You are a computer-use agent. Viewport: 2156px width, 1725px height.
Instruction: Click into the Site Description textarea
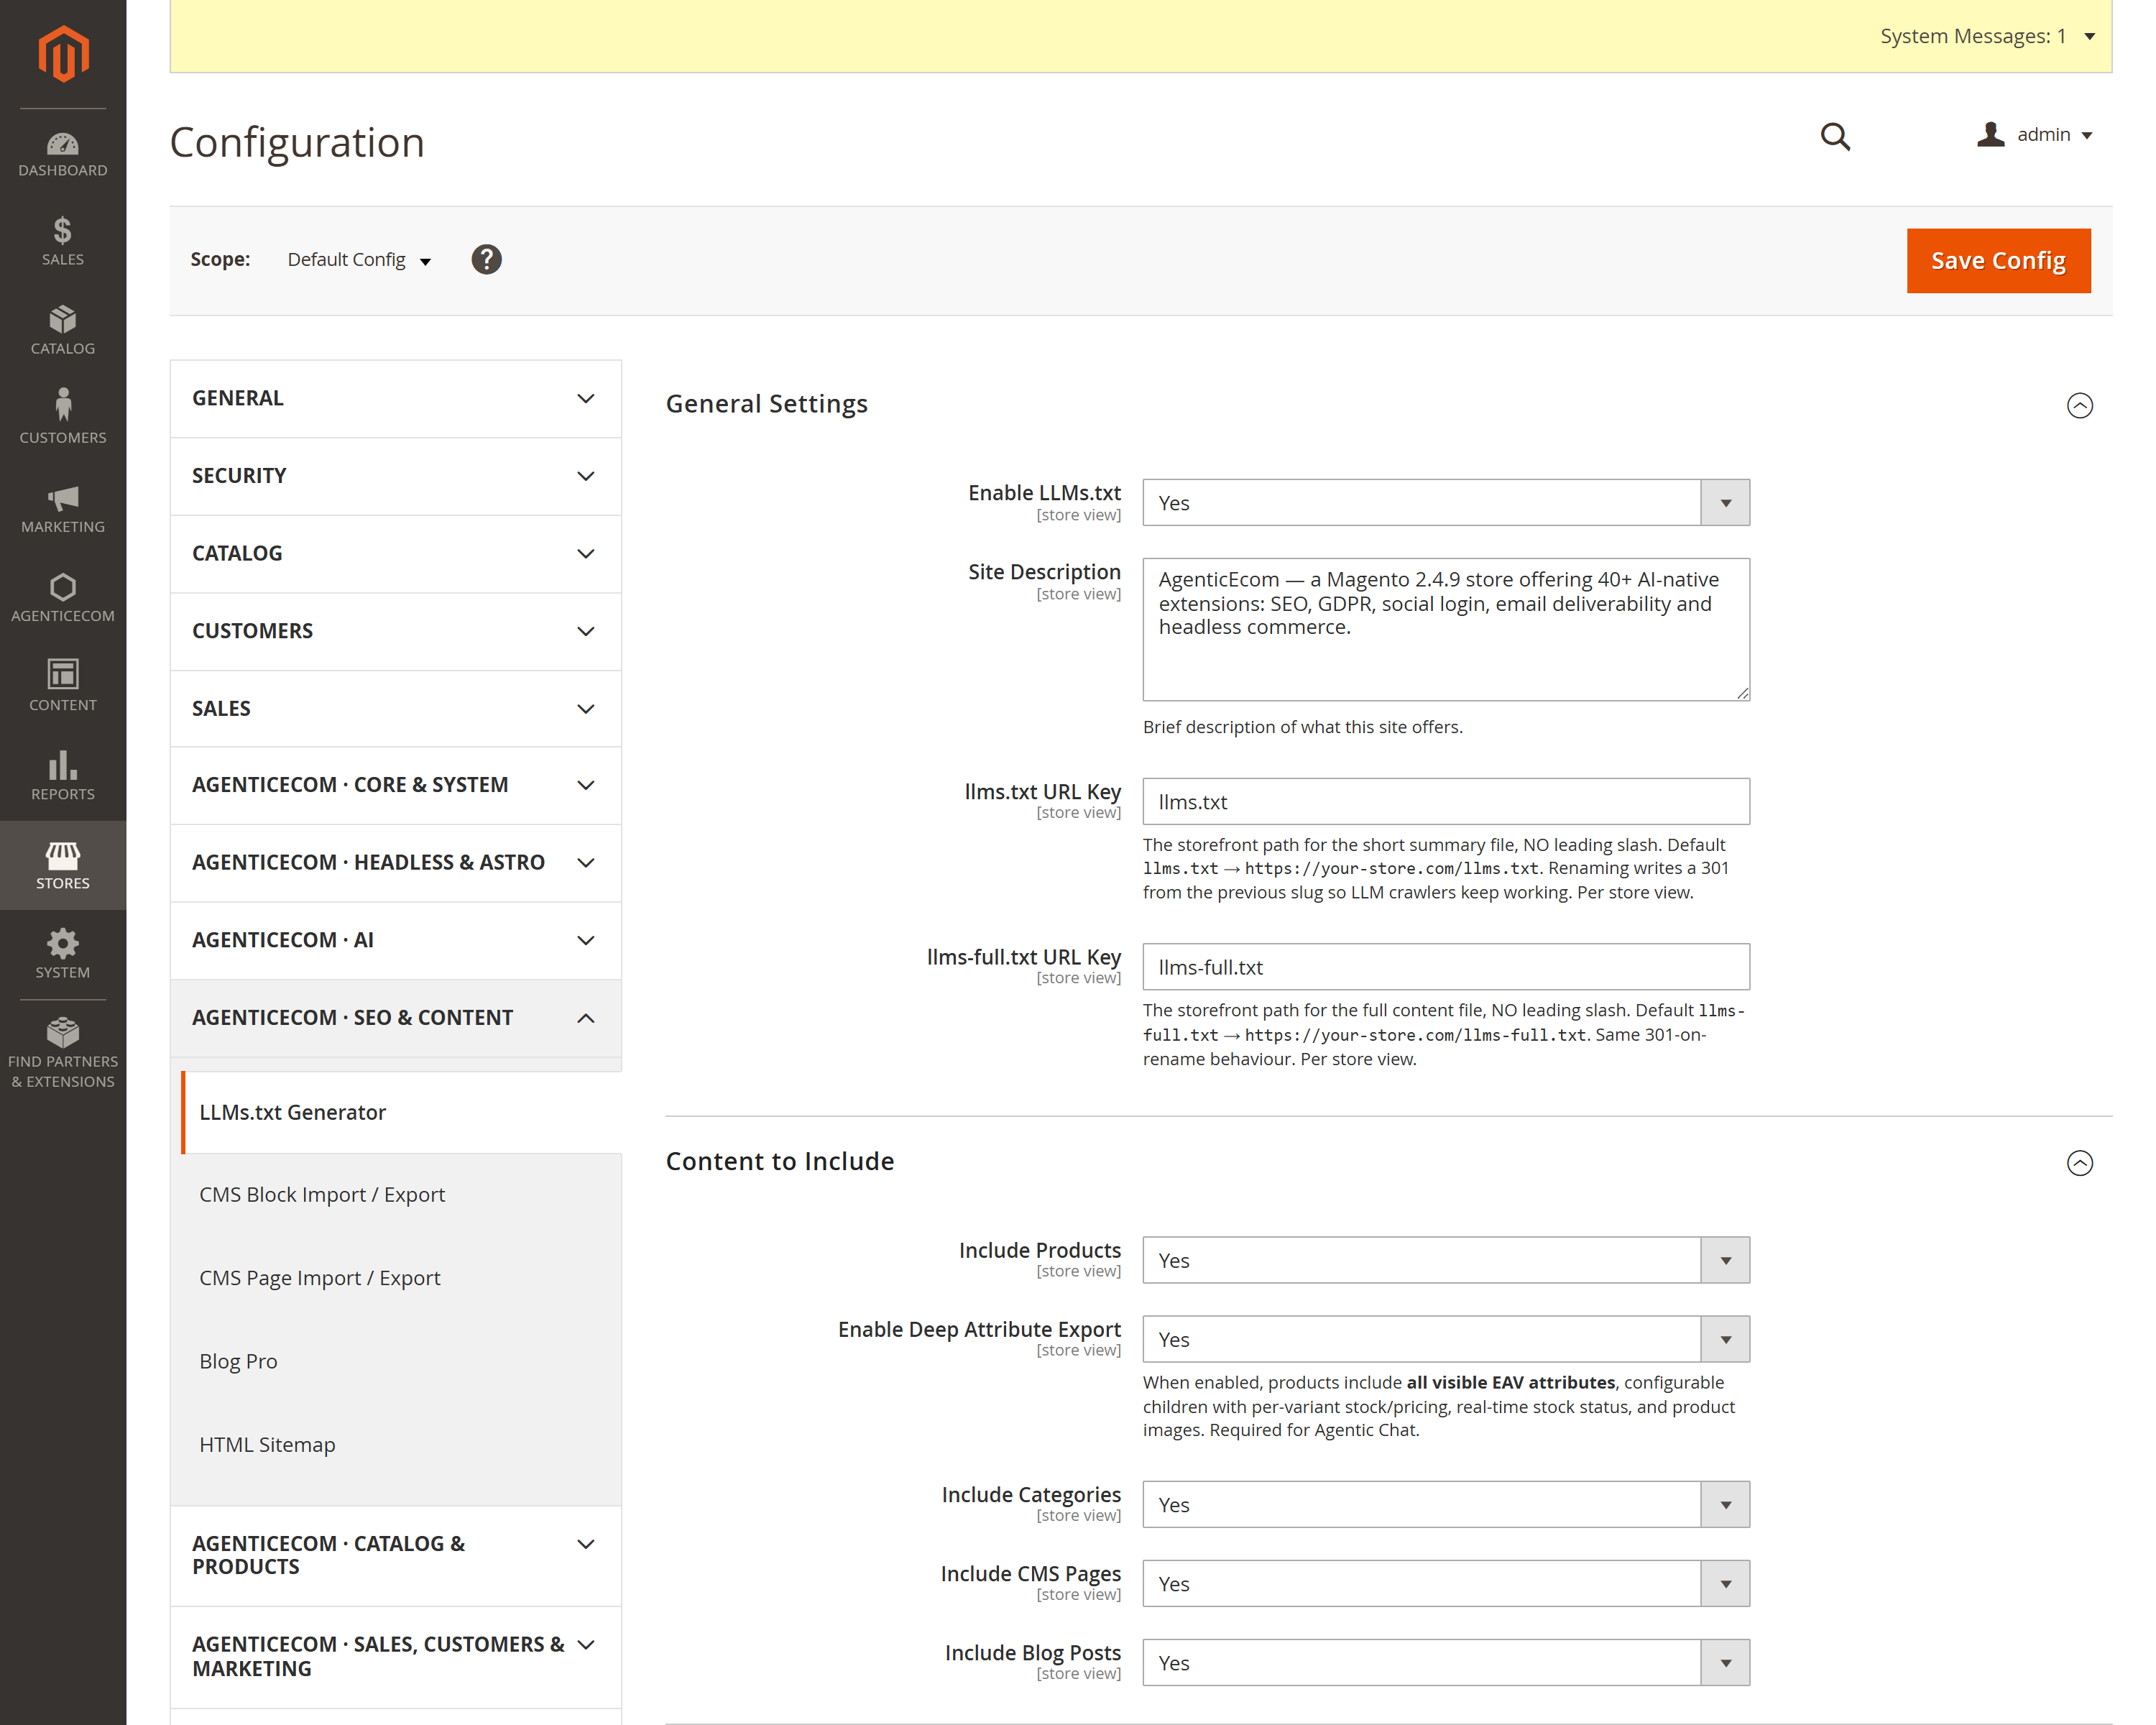1446,629
